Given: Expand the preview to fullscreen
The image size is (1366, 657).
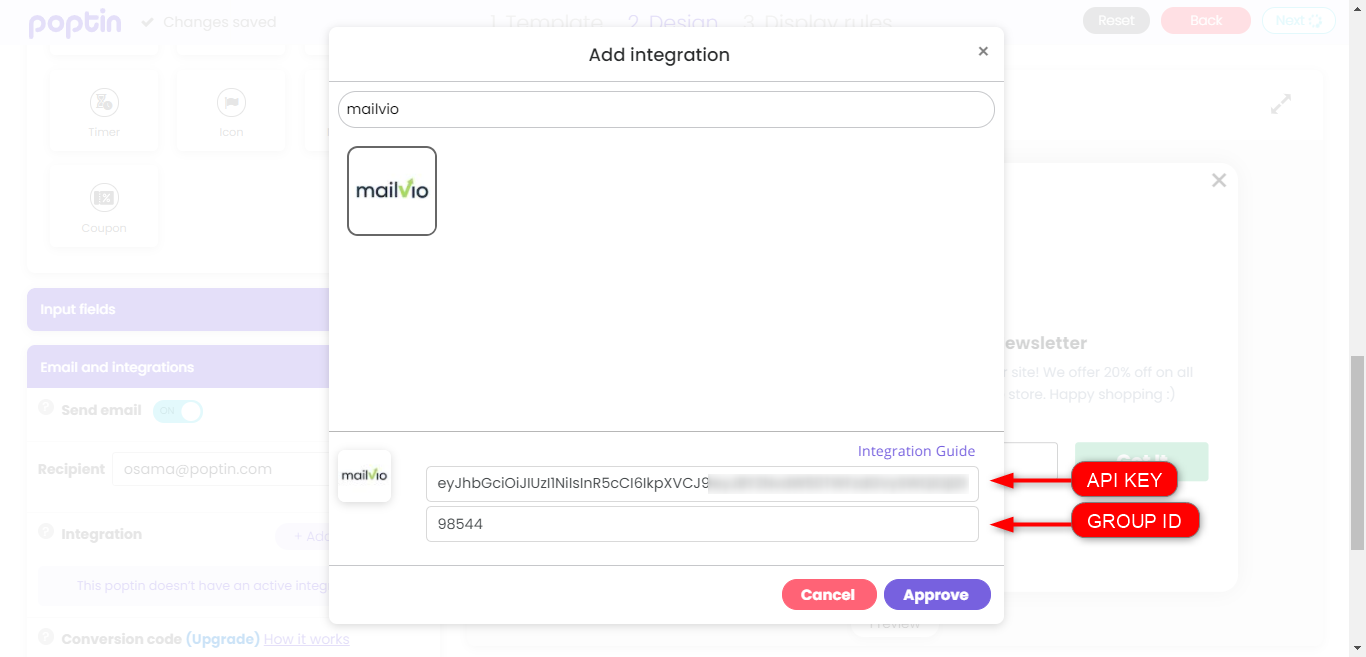Looking at the screenshot, I should click(1281, 103).
